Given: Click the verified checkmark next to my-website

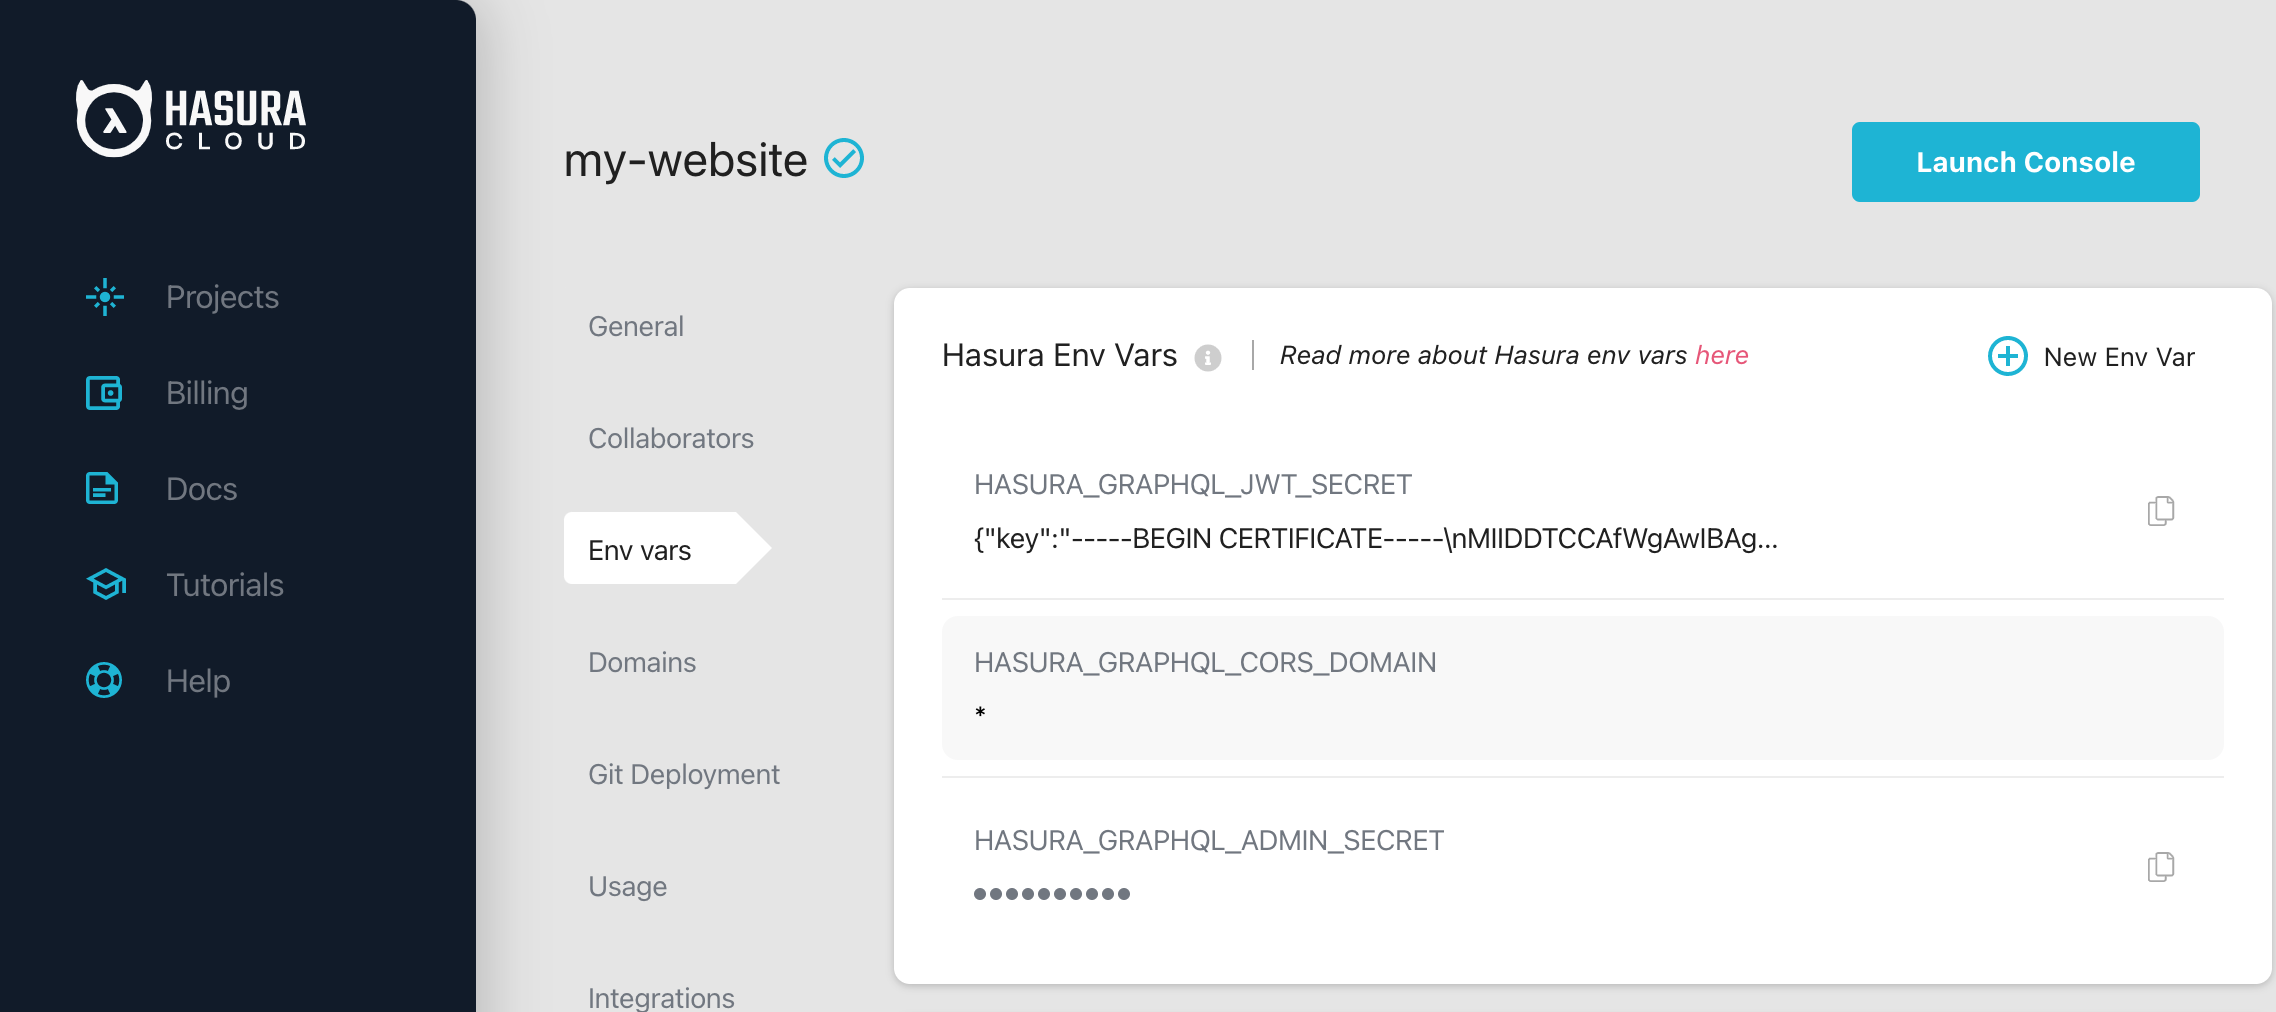Looking at the screenshot, I should pos(844,158).
